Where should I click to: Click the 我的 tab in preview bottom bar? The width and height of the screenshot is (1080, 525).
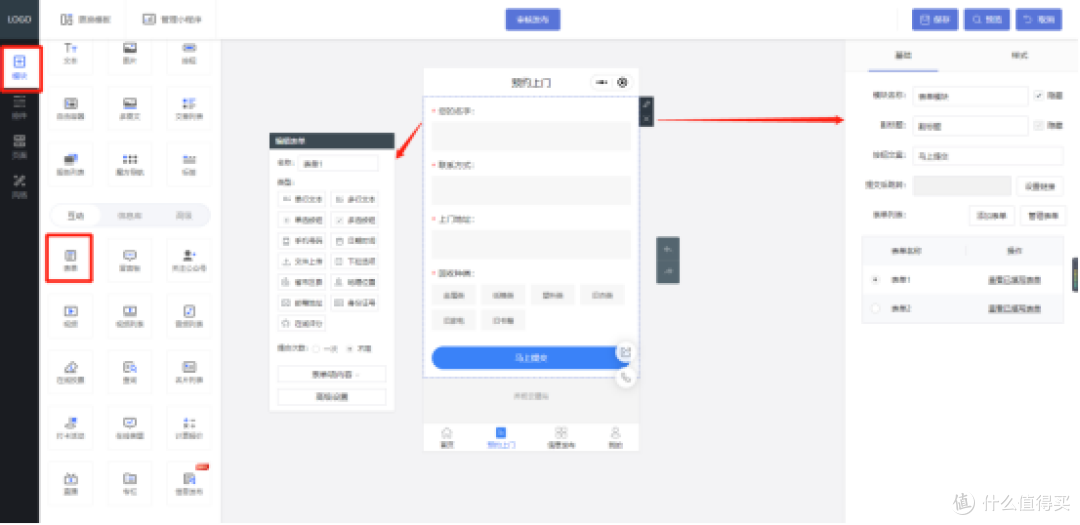click(615, 438)
